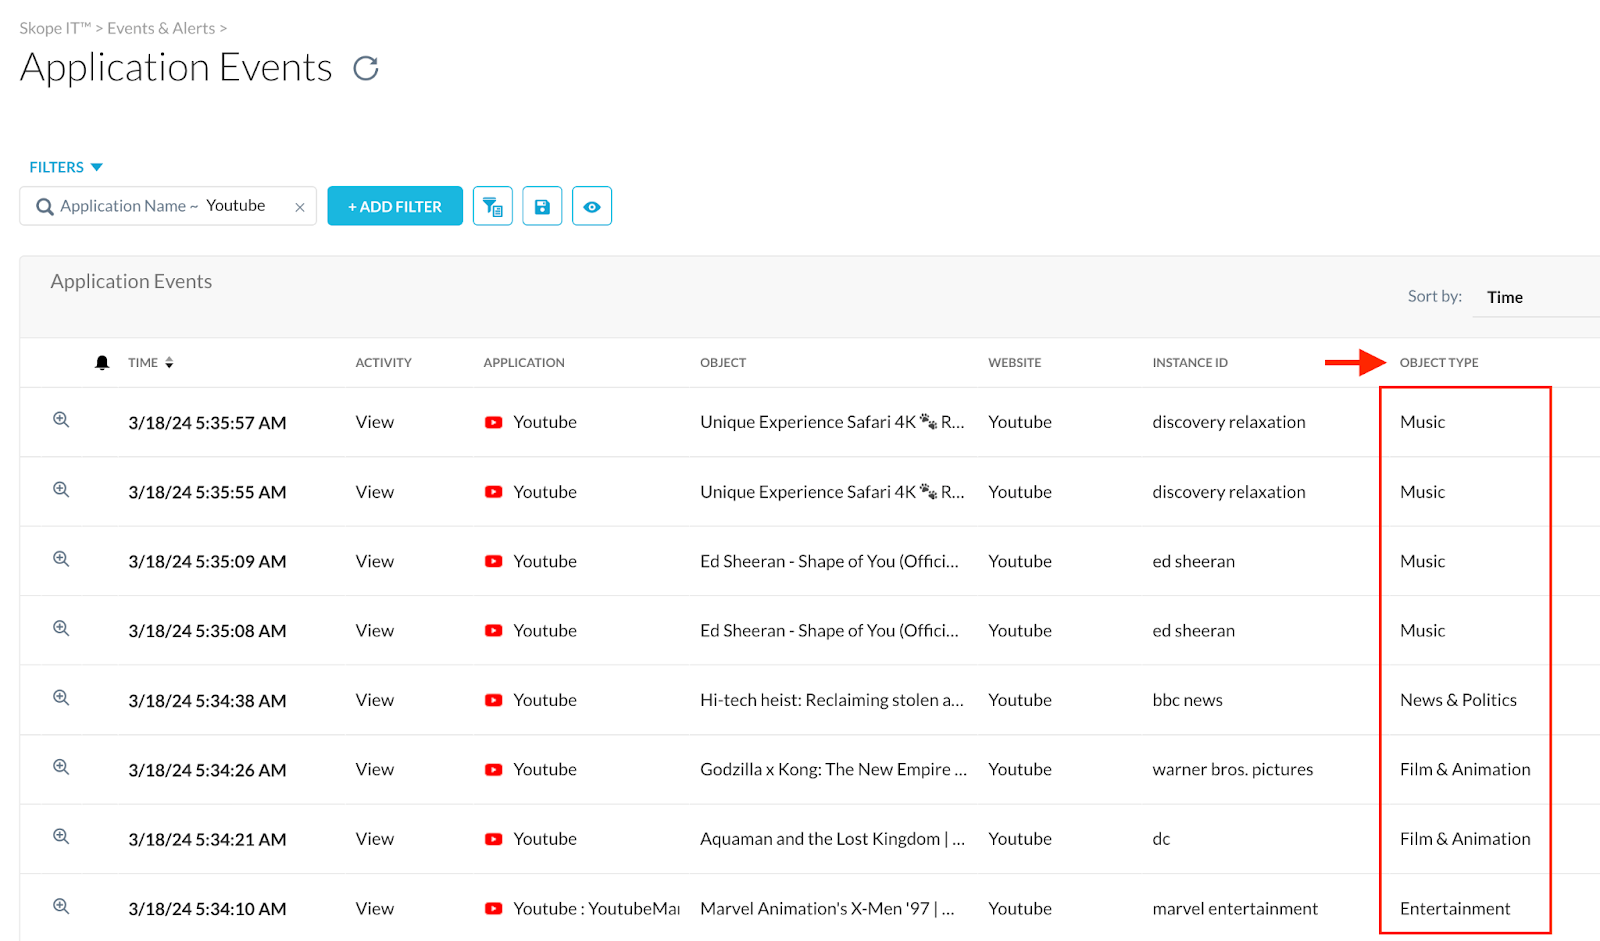Click bbc news instance ID

click(1187, 700)
